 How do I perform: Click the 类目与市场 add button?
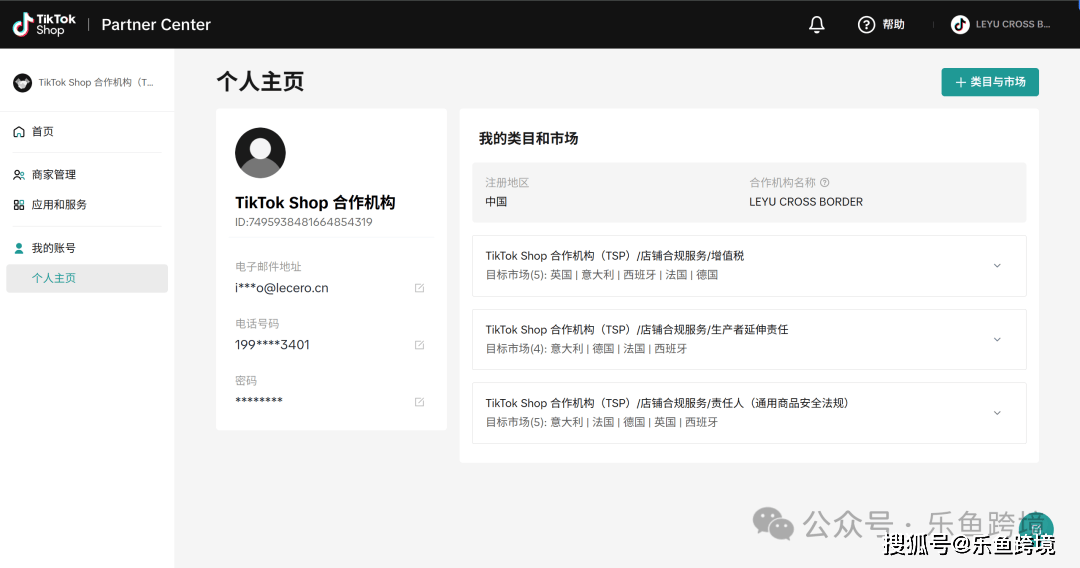(990, 82)
